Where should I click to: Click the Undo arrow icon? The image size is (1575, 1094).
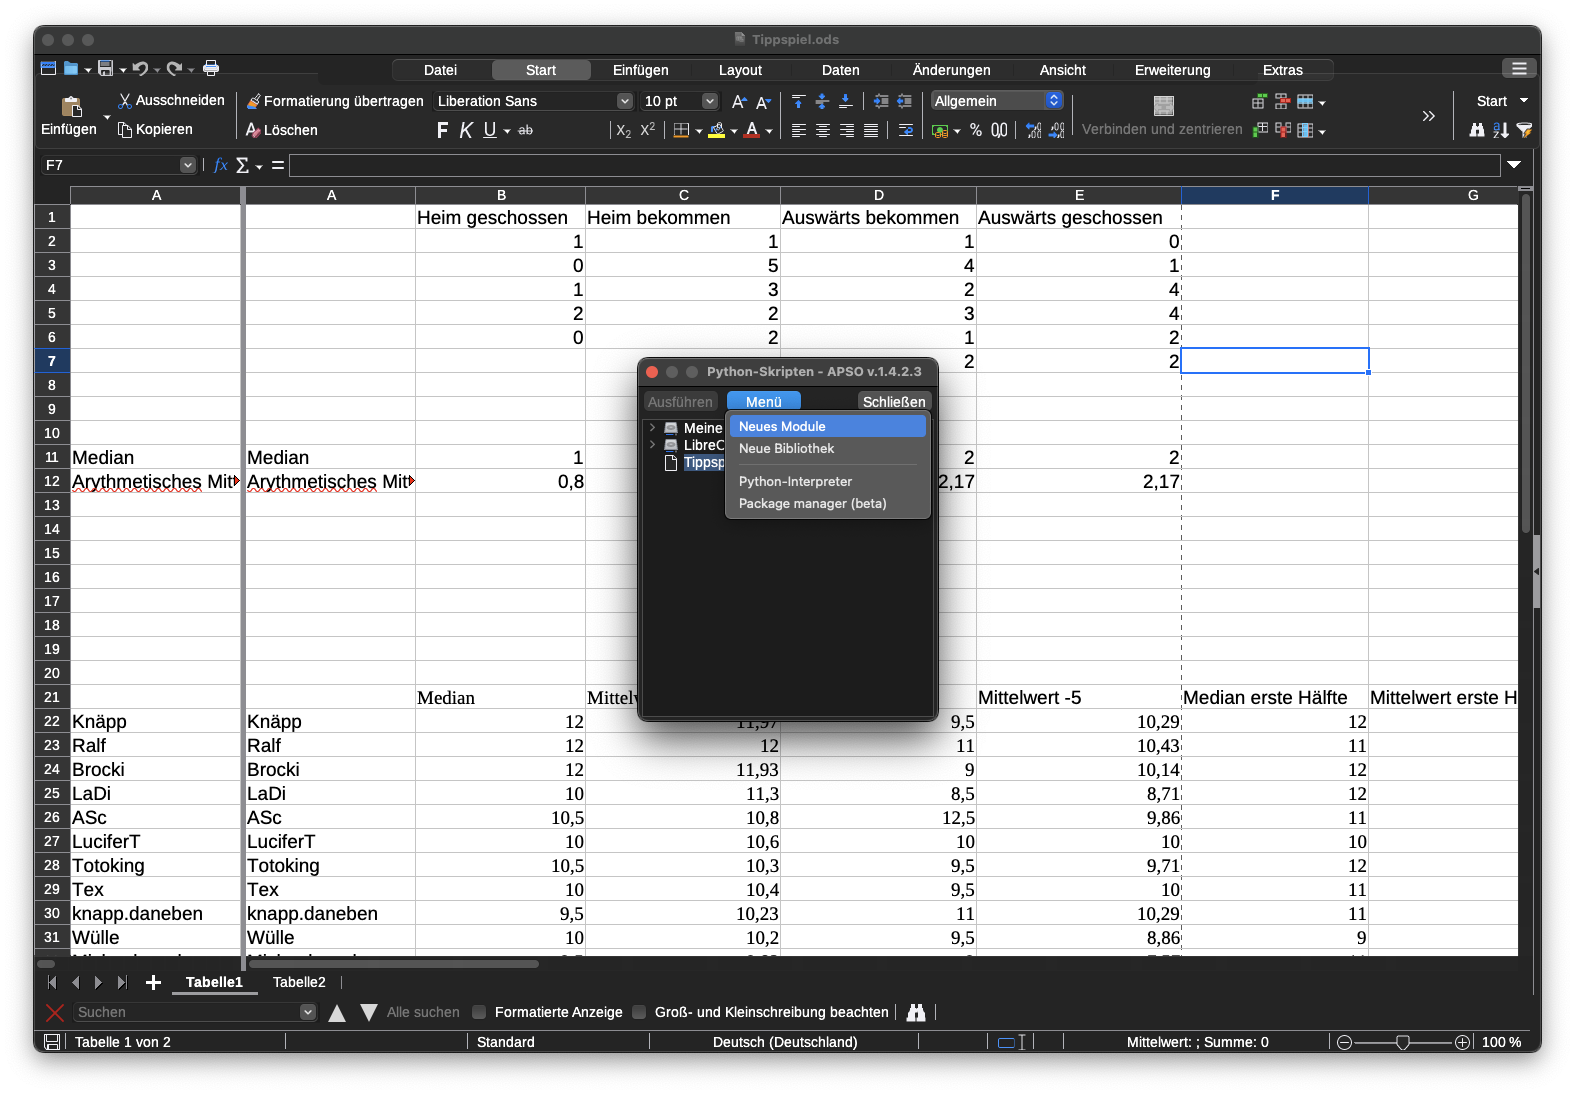(140, 68)
